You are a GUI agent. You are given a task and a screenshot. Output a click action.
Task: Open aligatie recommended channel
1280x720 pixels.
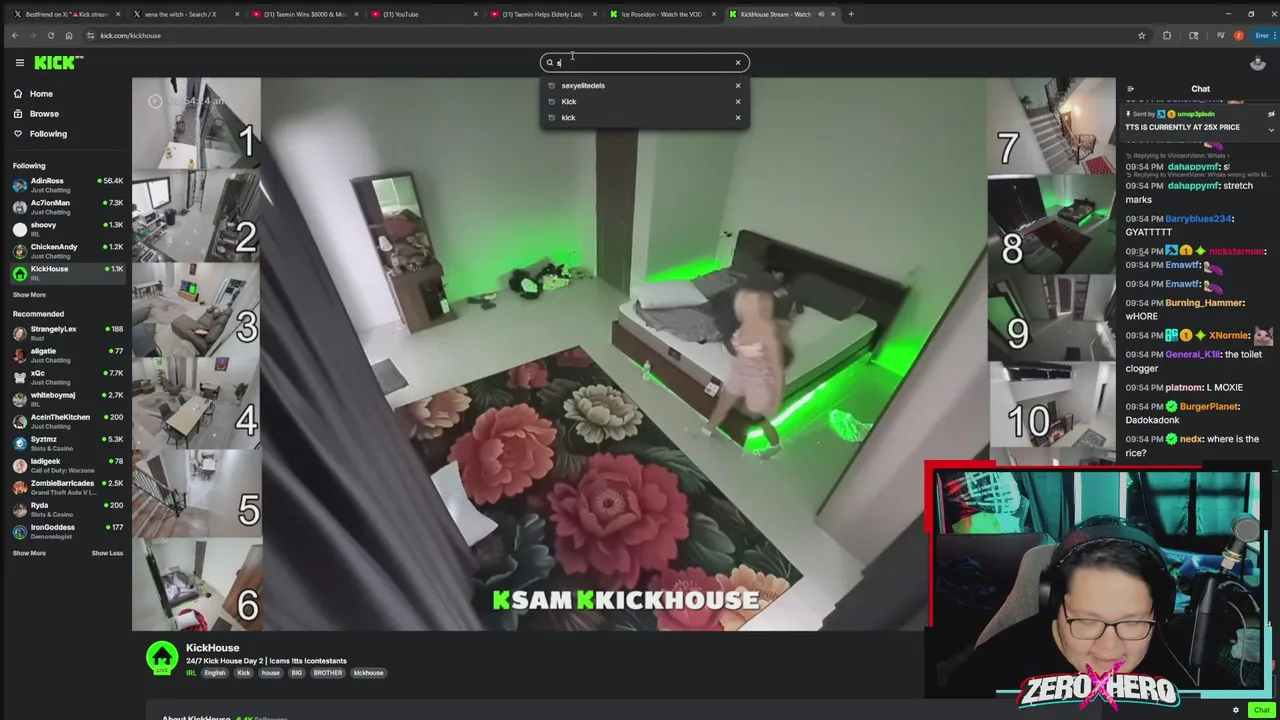pyautogui.click(x=66, y=354)
